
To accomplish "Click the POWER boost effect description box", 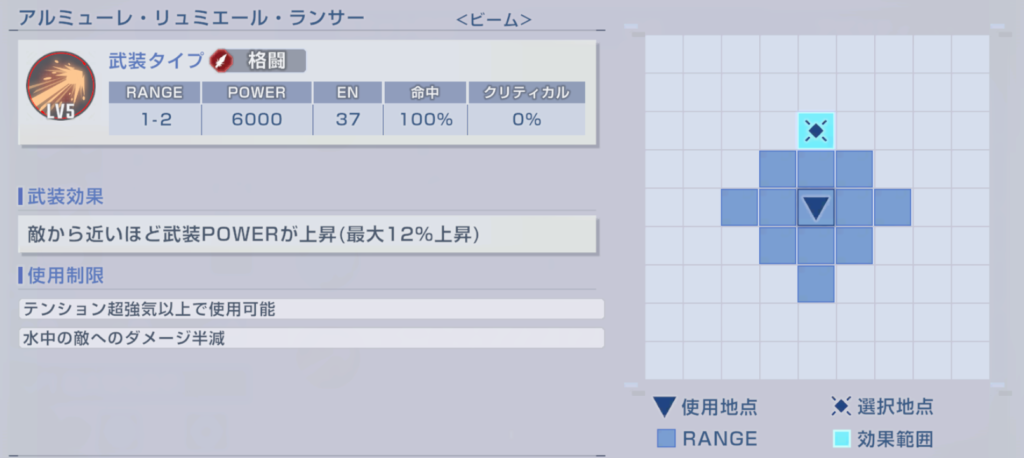I will 308,236.
